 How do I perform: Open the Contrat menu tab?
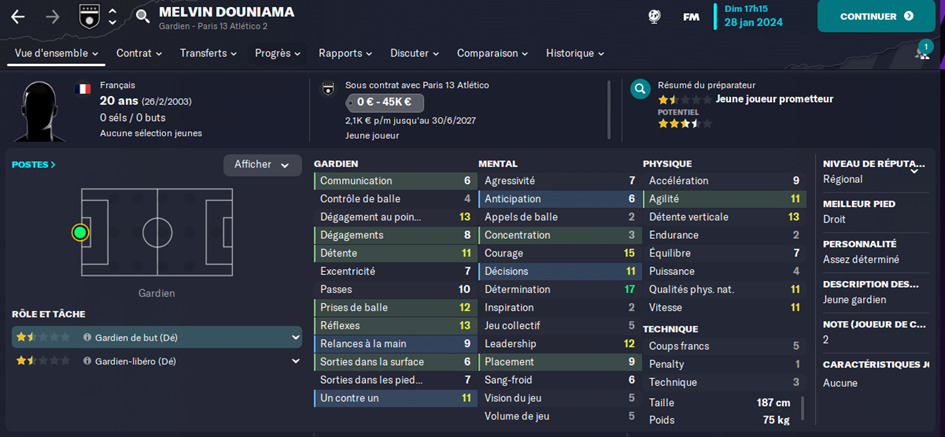(x=139, y=53)
